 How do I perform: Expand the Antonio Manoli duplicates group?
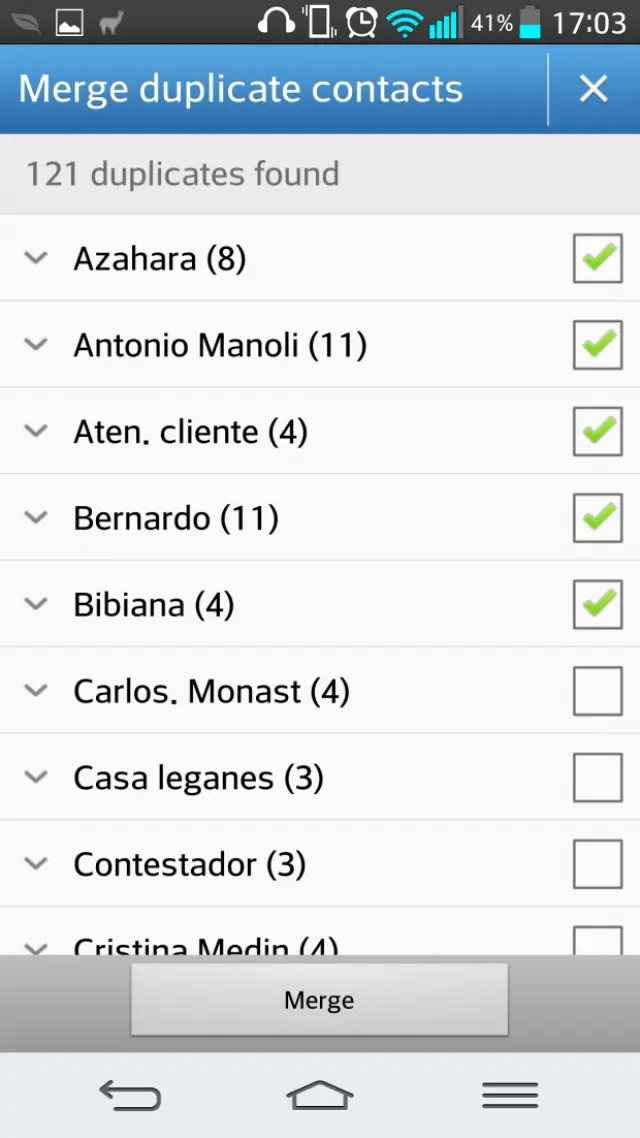(x=36, y=345)
